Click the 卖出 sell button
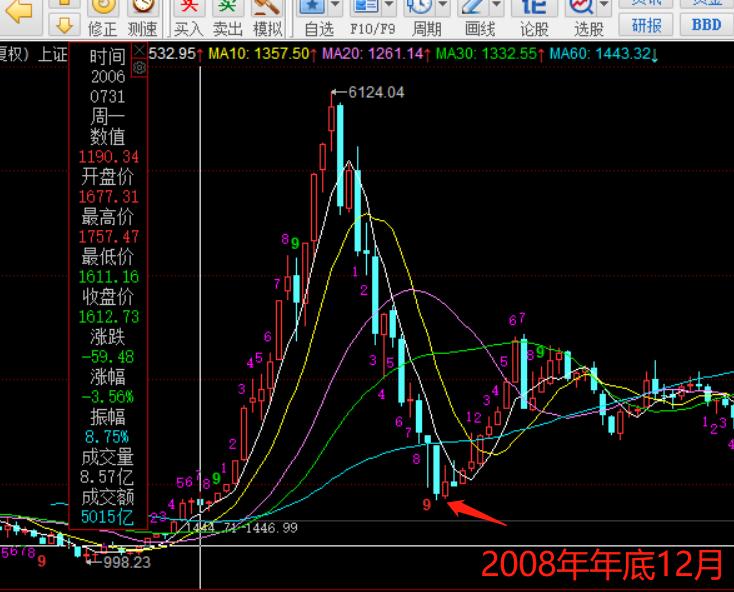734x592 pixels. click(228, 19)
